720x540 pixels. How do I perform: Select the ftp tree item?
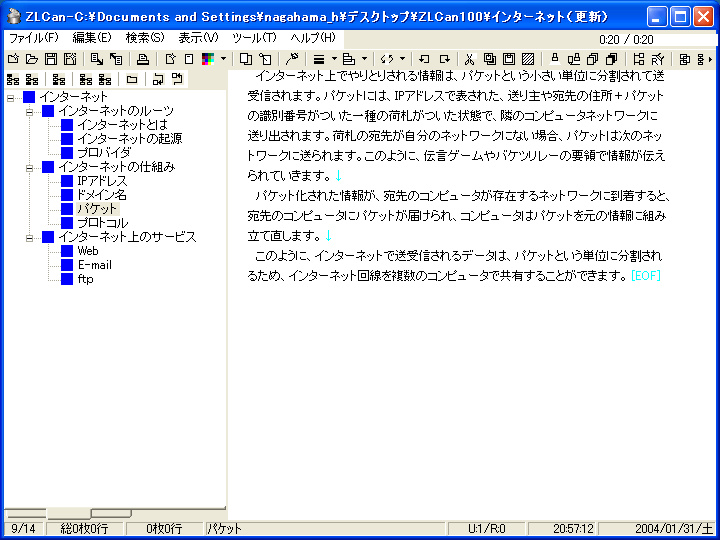click(85, 279)
